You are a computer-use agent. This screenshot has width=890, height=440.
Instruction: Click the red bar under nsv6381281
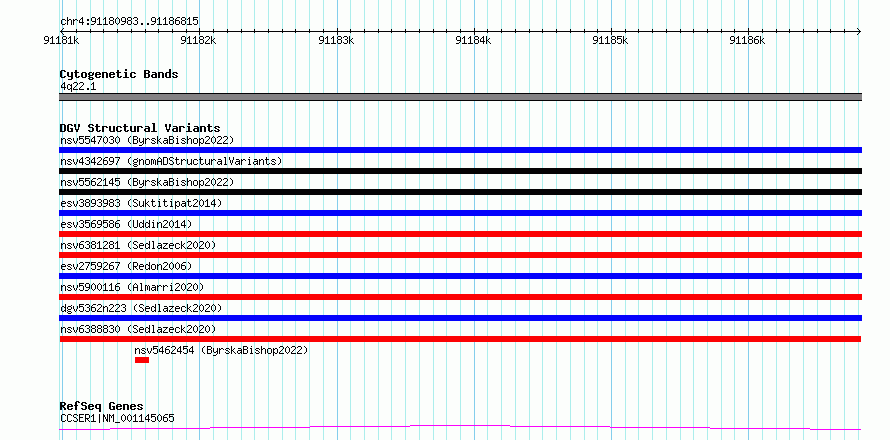pyautogui.click(x=460, y=255)
